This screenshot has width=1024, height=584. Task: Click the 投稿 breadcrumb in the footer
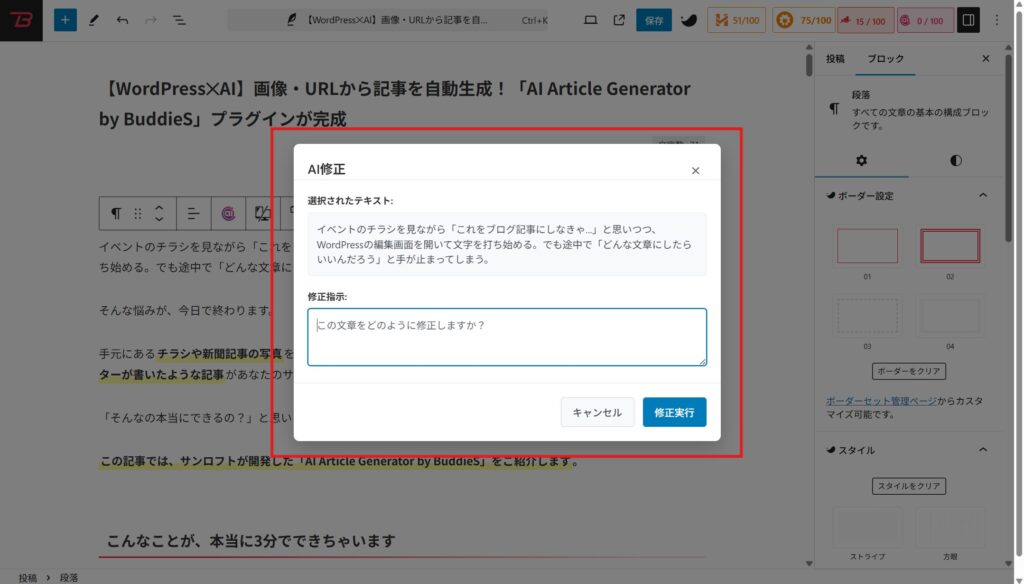pyautogui.click(x=27, y=577)
